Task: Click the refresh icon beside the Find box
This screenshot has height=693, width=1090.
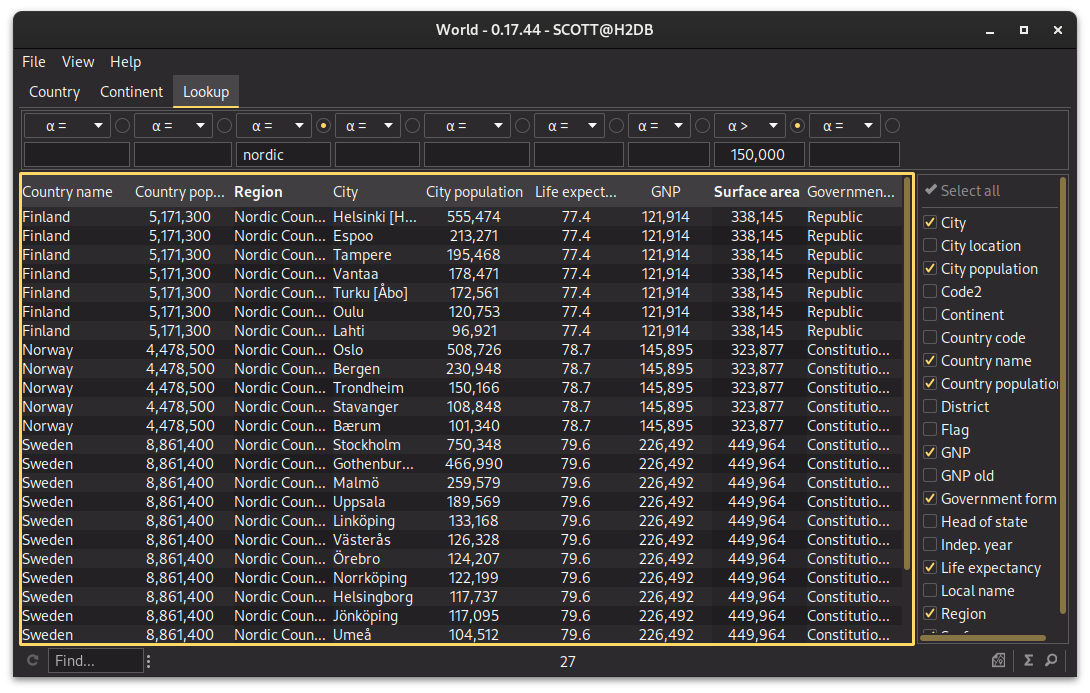Action: (x=33, y=661)
